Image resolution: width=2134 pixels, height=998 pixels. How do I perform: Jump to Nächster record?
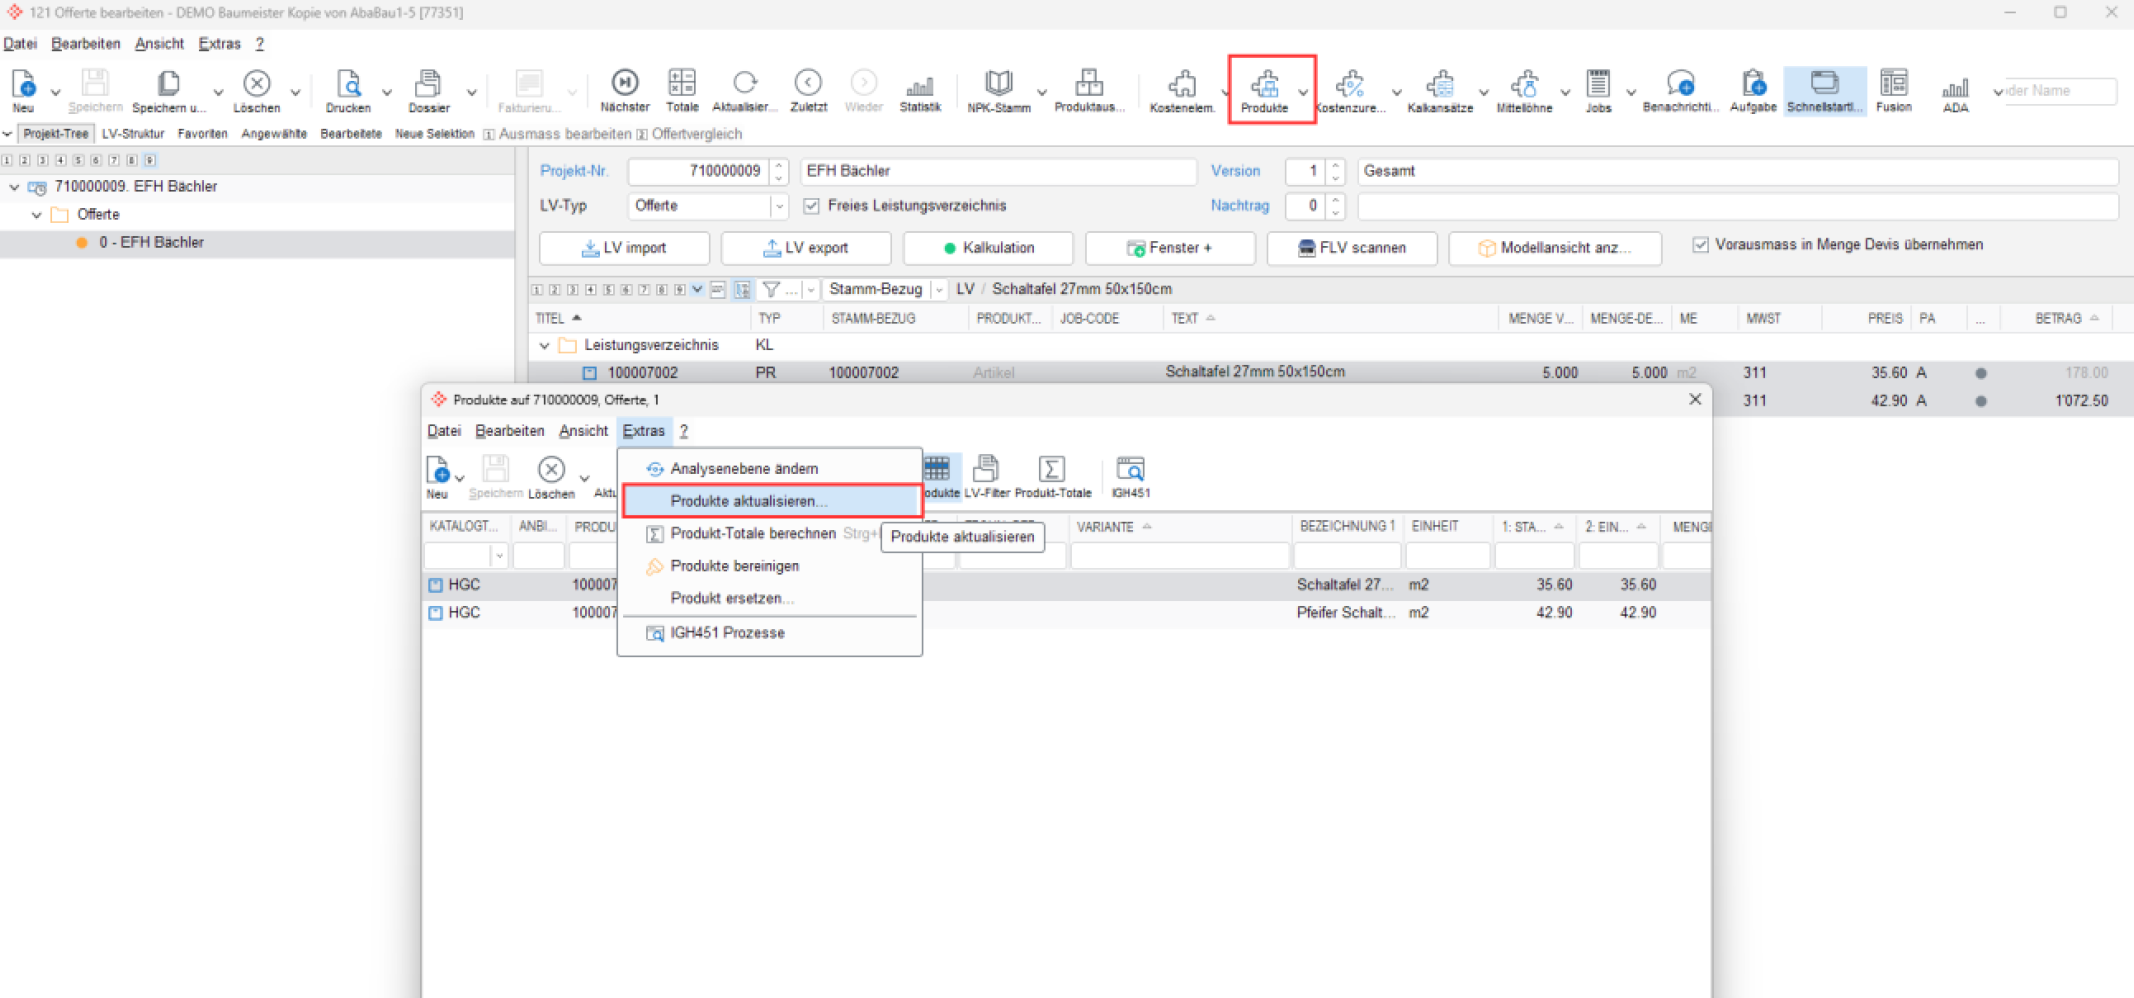(625, 83)
